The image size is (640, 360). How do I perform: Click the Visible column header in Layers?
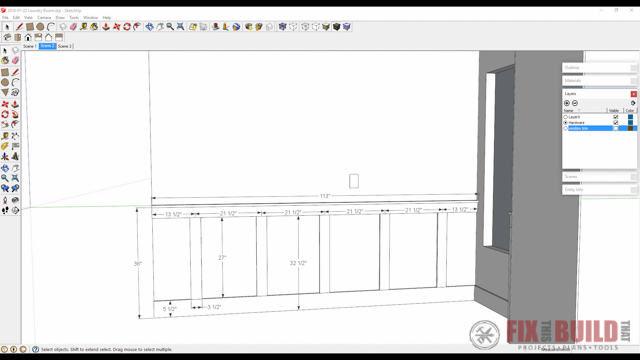click(x=615, y=111)
